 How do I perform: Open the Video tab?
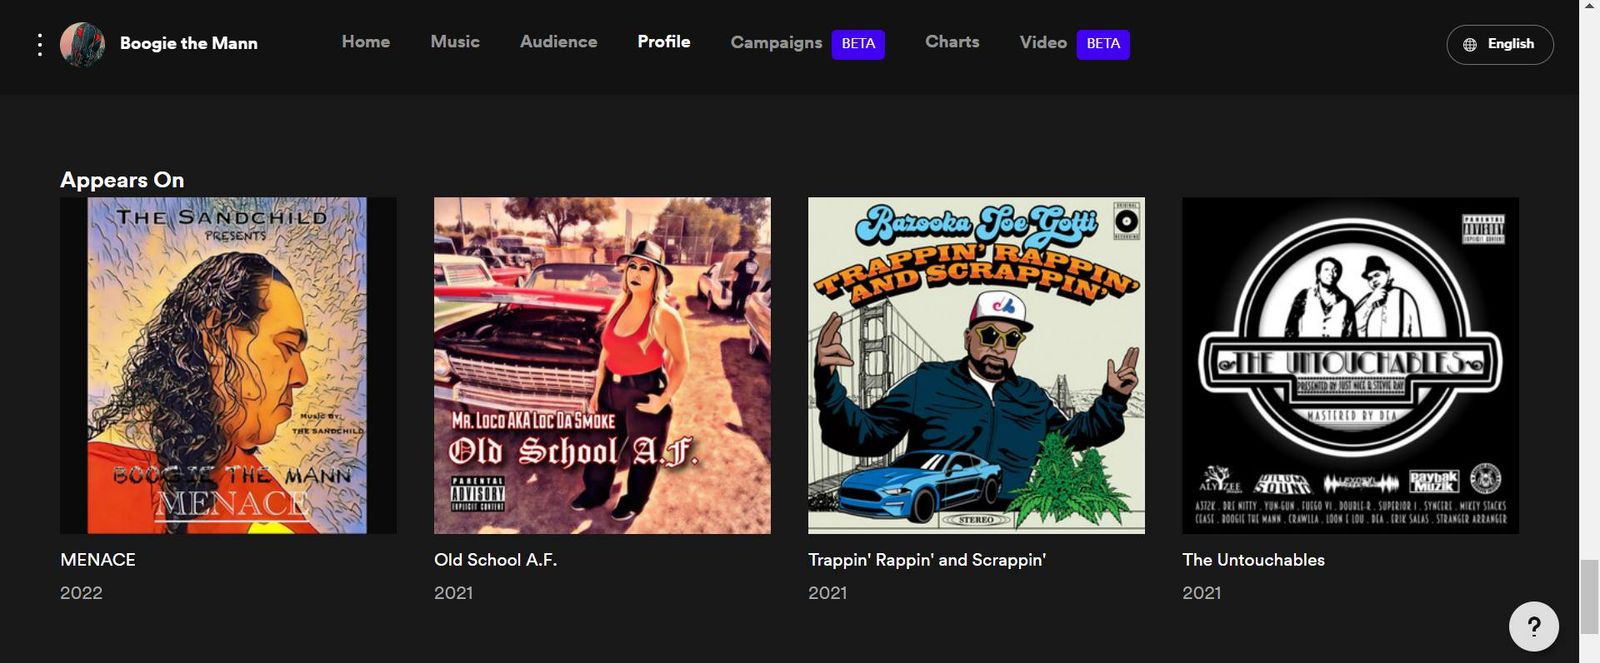(x=1043, y=42)
